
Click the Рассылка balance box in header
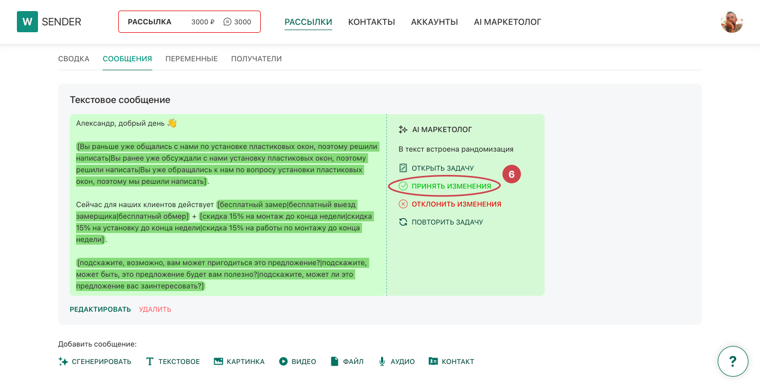click(190, 22)
